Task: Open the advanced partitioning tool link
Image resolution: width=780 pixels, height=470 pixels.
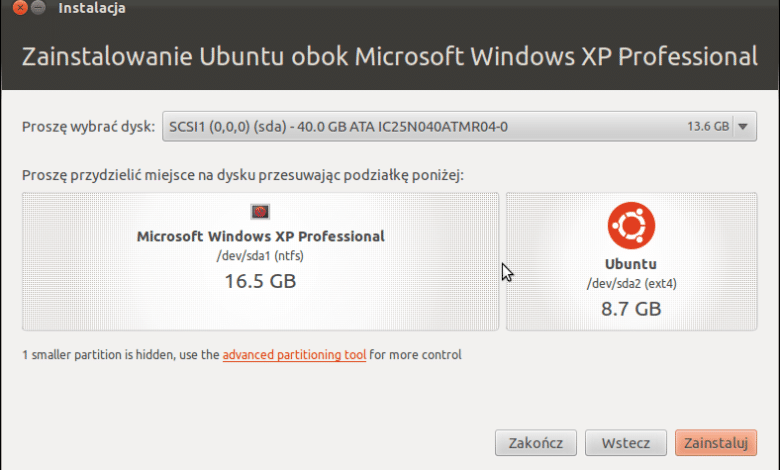Action: pos(294,355)
